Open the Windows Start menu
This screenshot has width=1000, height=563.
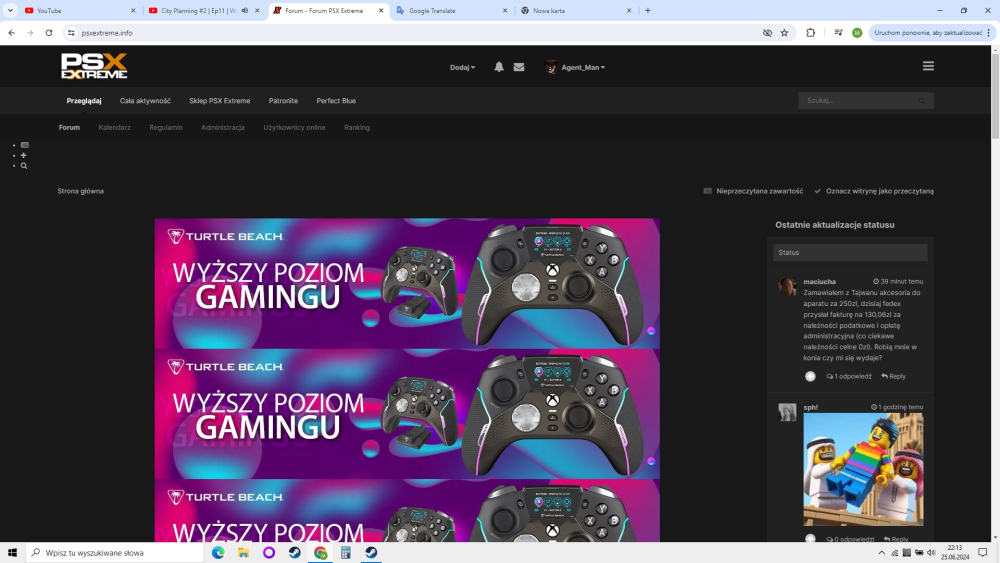coord(12,553)
